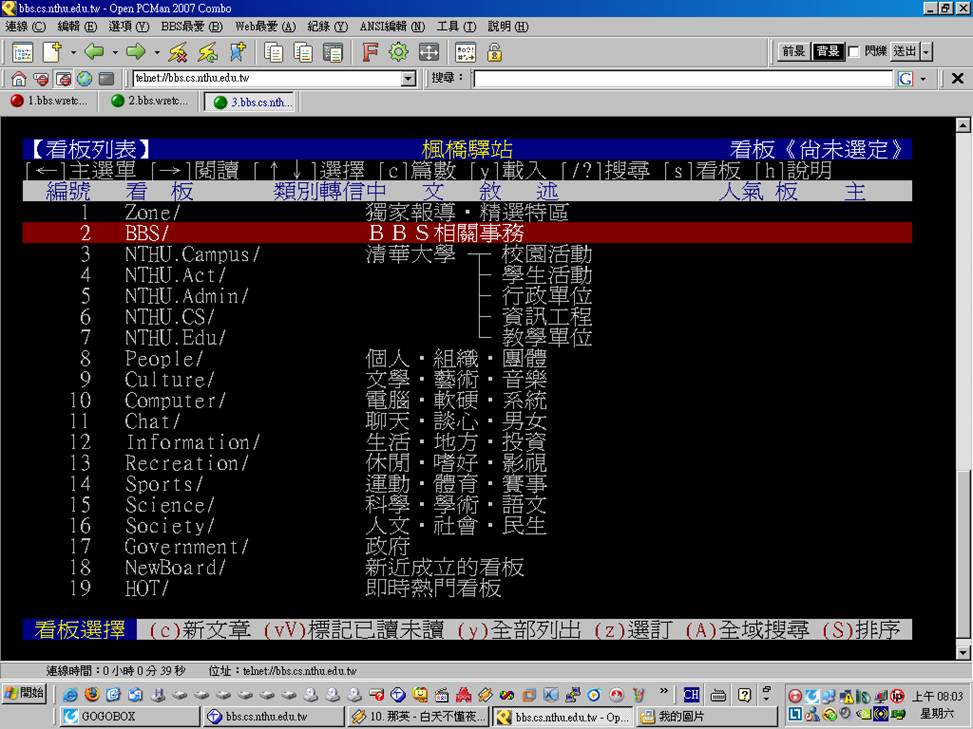Expand the 送出 send dropdown arrow
The height and width of the screenshot is (729, 973).
click(926, 52)
